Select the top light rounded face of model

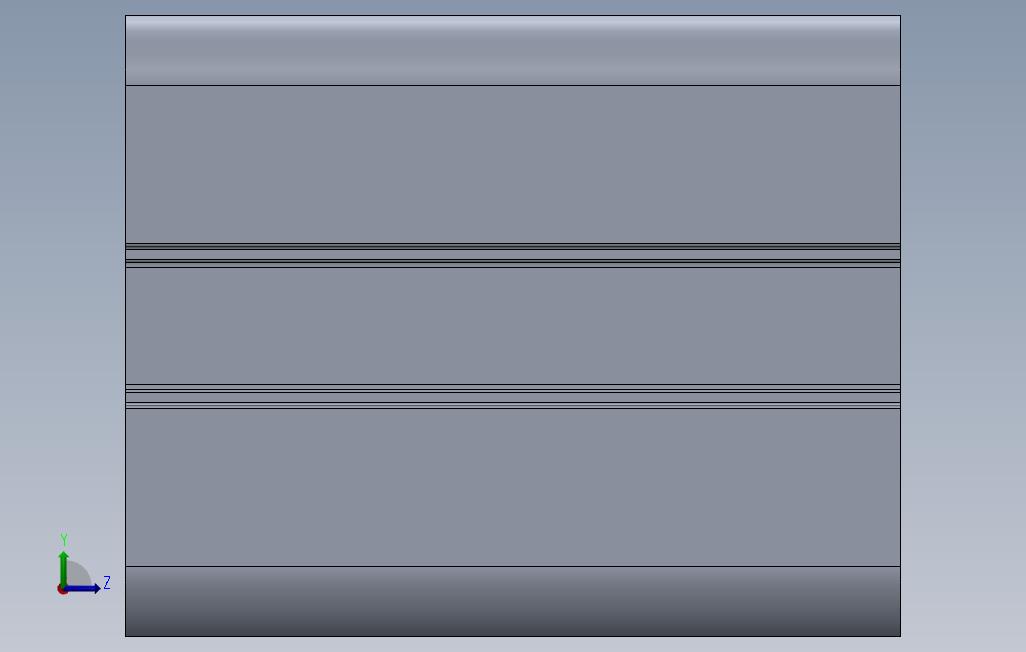click(513, 50)
